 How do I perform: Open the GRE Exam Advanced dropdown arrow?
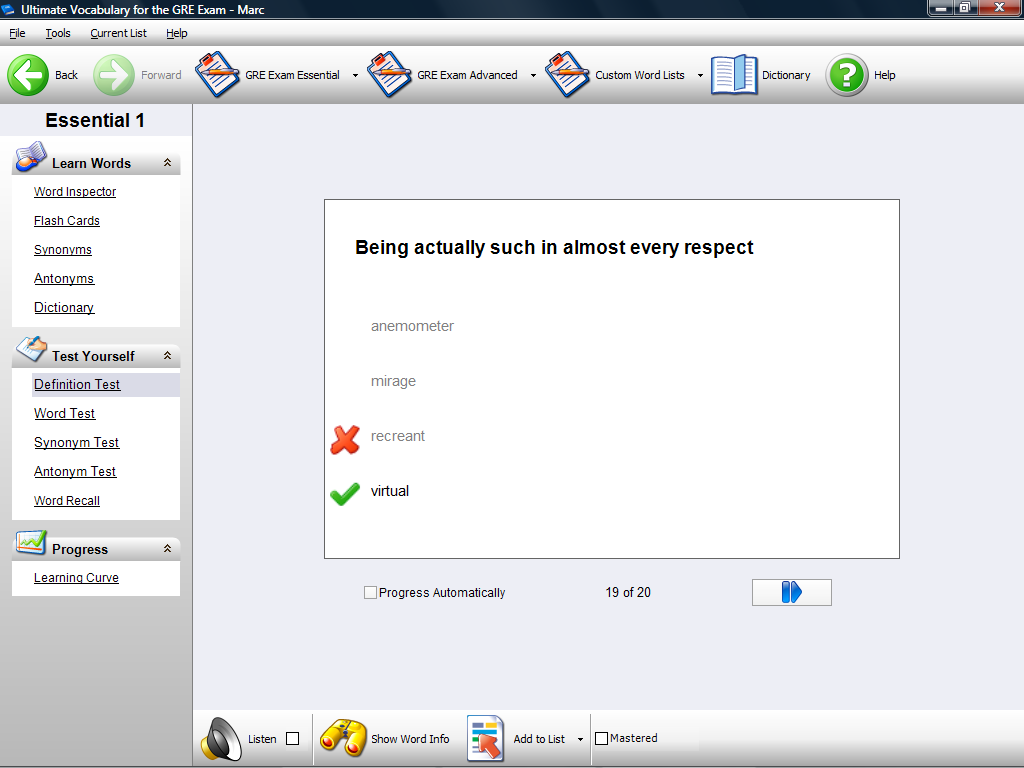533,75
